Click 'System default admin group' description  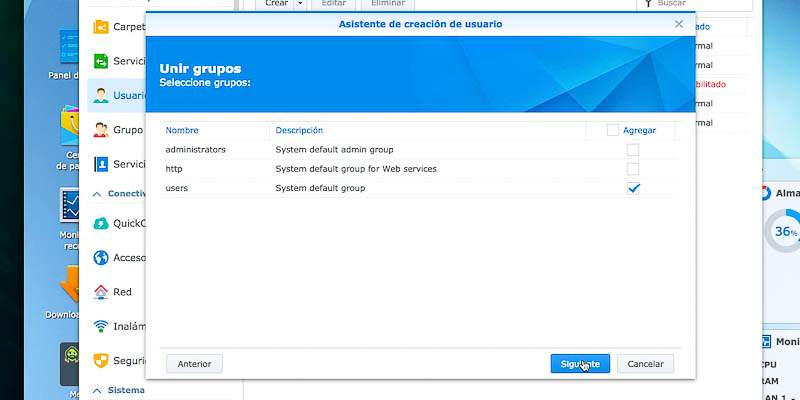click(x=334, y=150)
